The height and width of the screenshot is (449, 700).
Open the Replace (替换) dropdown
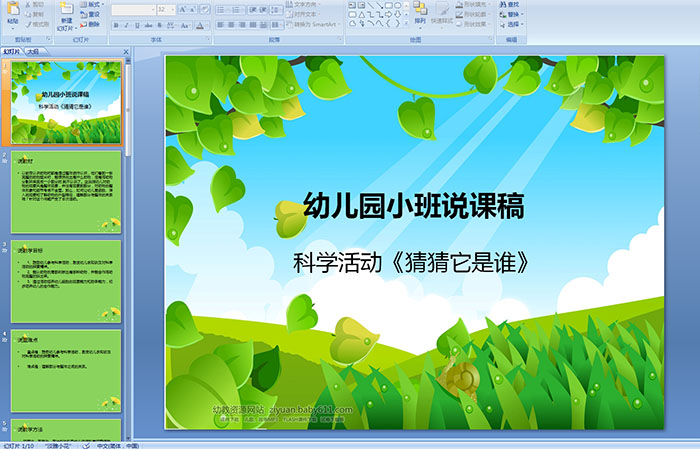(512, 14)
